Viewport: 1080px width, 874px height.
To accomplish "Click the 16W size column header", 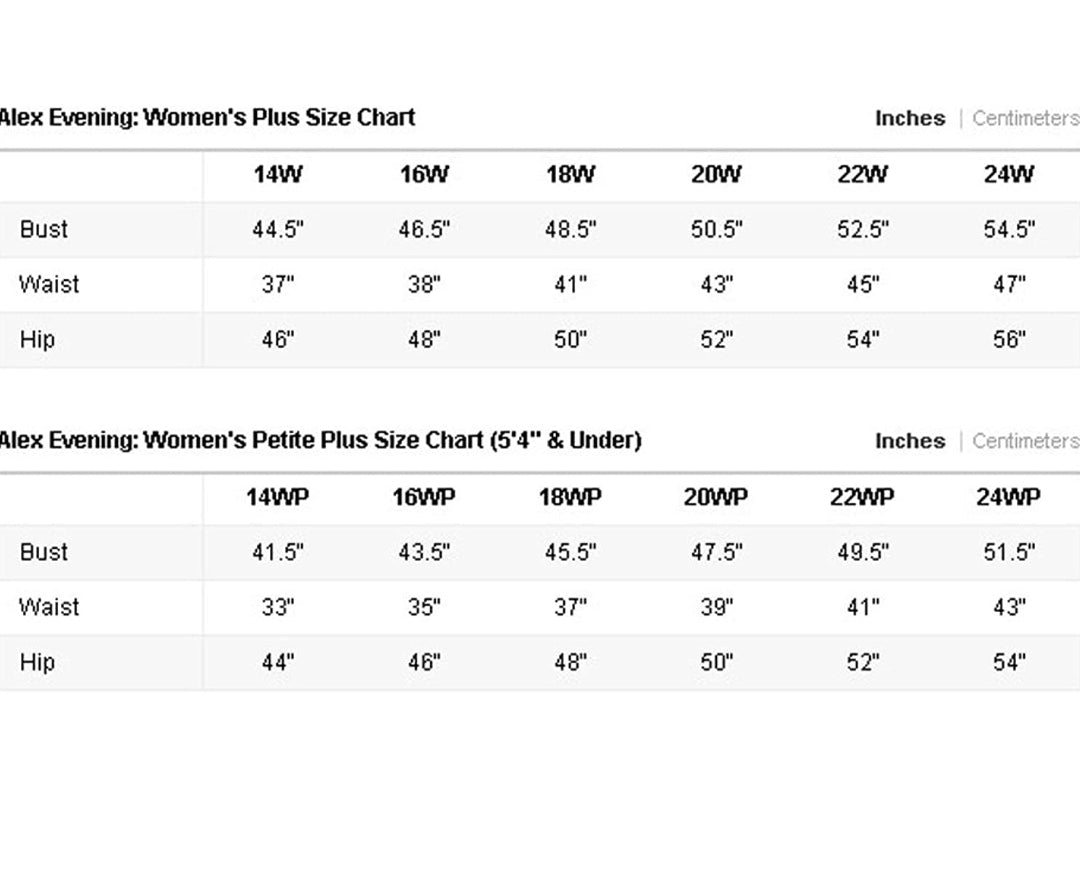I will click(424, 174).
